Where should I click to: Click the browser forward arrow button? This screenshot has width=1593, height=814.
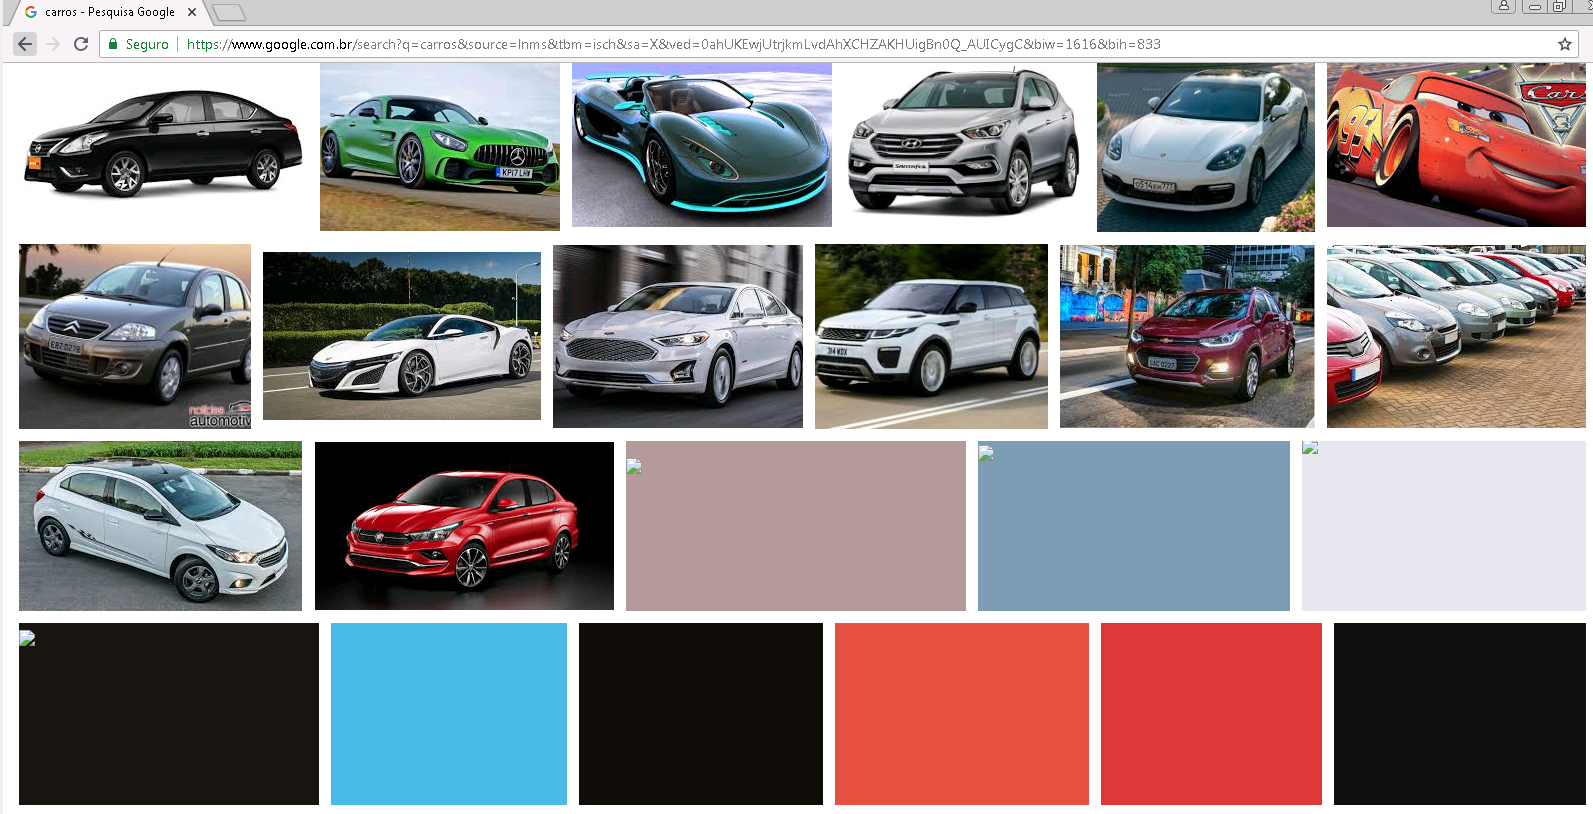pyautogui.click(x=53, y=44)
